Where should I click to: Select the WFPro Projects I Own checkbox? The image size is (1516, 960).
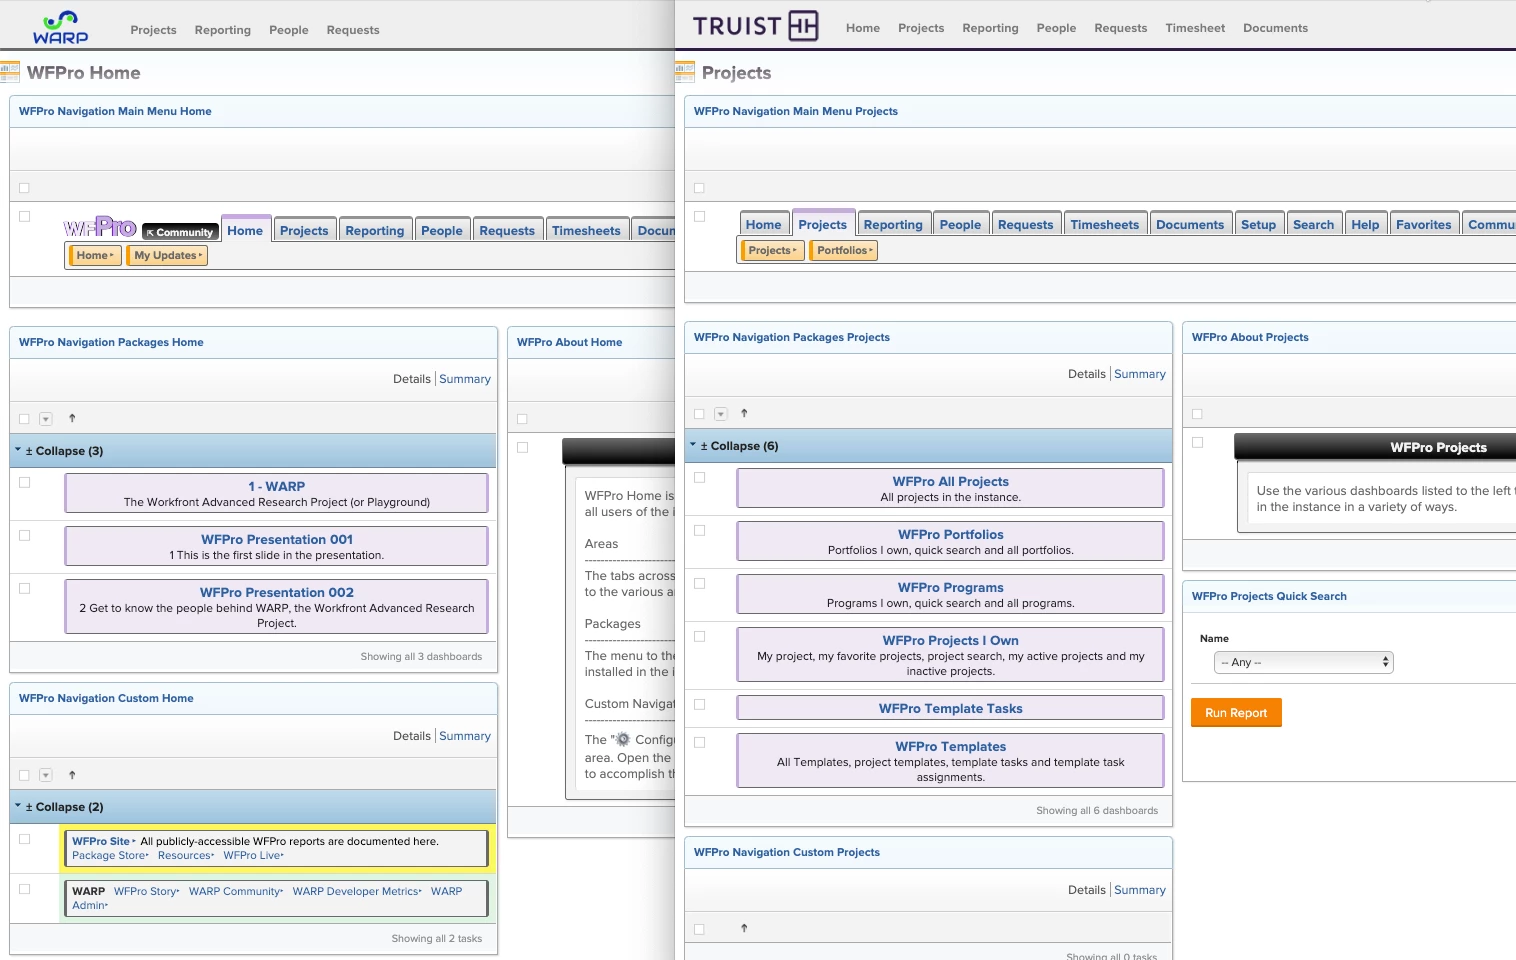[x=700, y=636]
